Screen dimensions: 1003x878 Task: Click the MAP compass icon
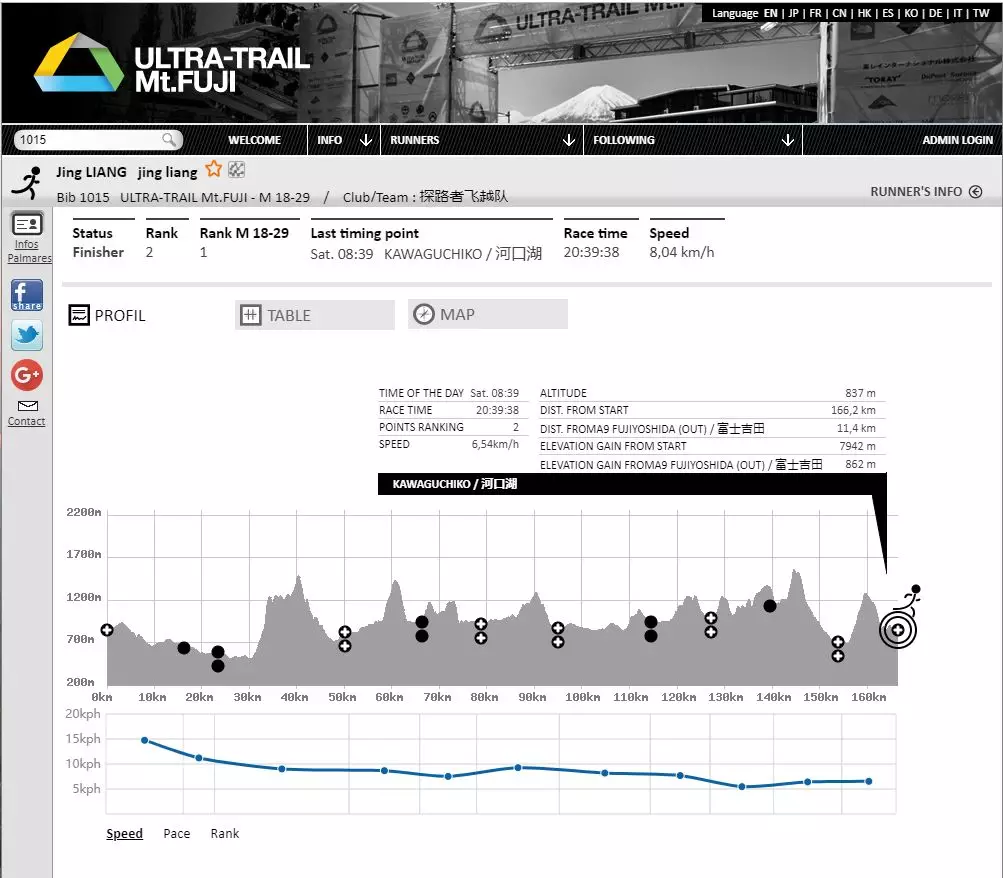(423, 314)
